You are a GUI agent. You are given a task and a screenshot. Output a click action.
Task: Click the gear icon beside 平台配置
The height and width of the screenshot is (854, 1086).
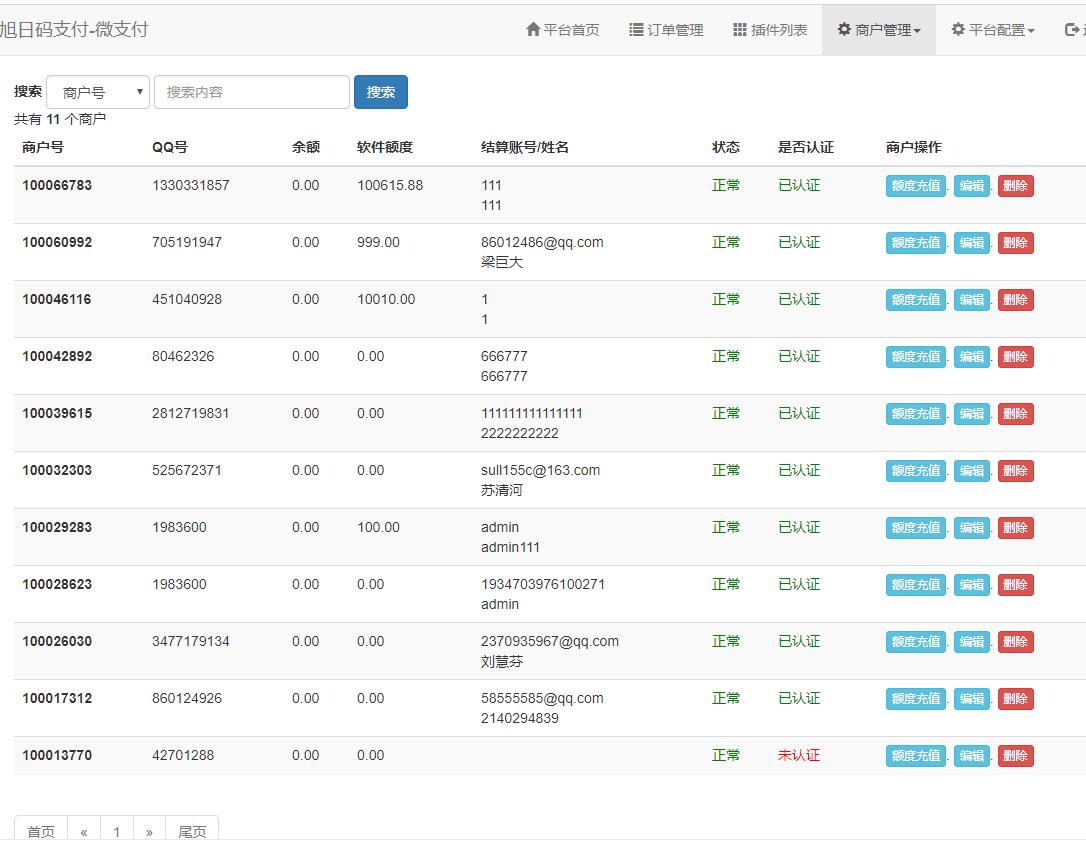point(958,30)
